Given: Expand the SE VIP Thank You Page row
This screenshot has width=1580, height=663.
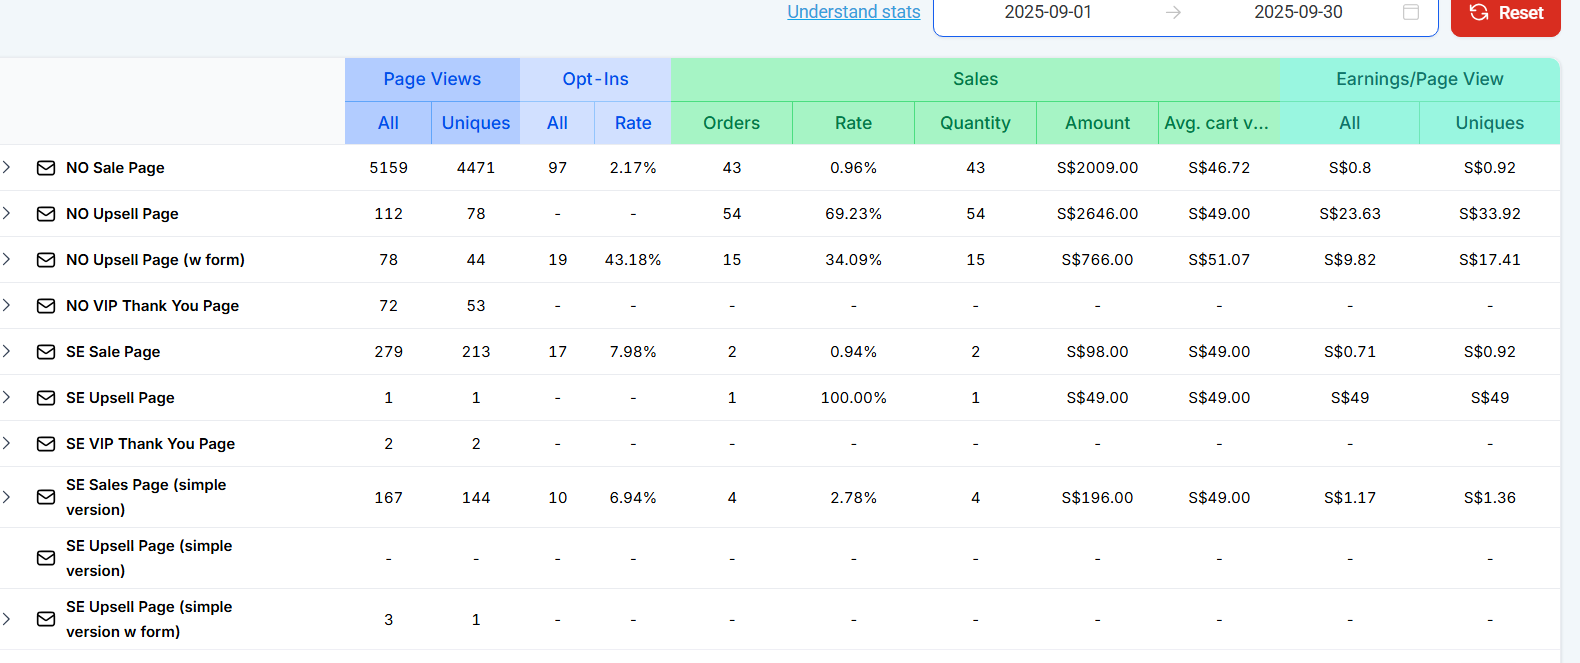Looking at the screenshot, I should click(7, 443).
